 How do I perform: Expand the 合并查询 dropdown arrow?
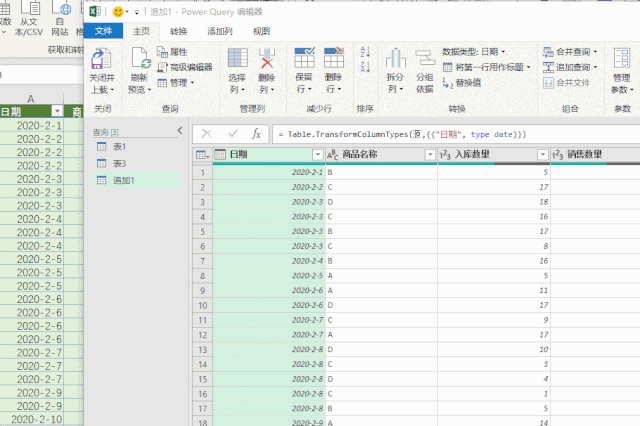595,52
